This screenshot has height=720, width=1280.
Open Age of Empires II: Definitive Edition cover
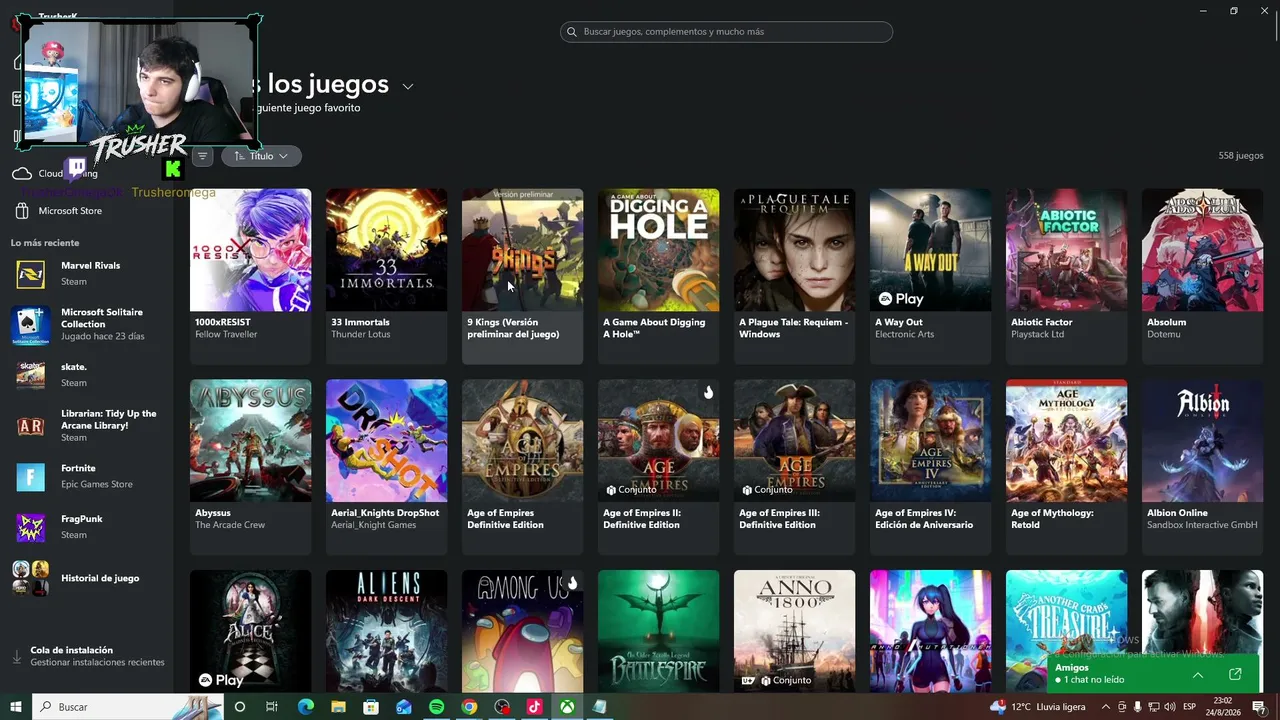pyautogui.click(x=658, y=441)
